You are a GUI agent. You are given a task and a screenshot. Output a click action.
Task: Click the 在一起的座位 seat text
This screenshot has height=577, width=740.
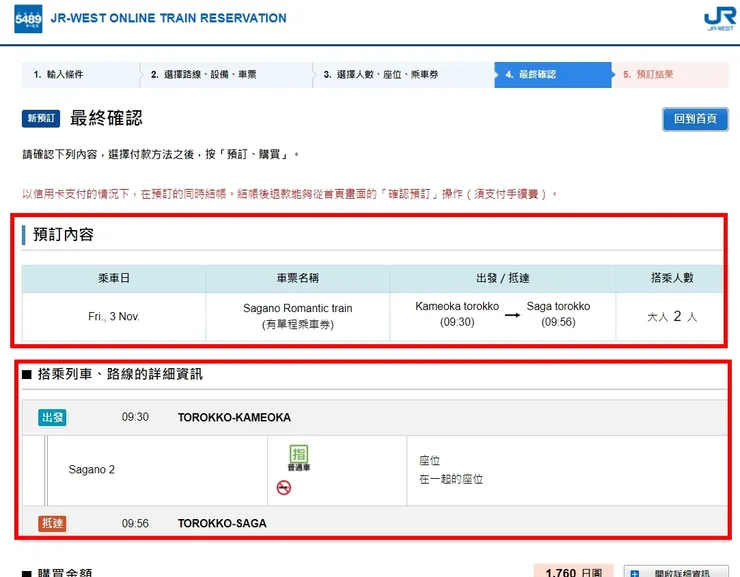451,479
